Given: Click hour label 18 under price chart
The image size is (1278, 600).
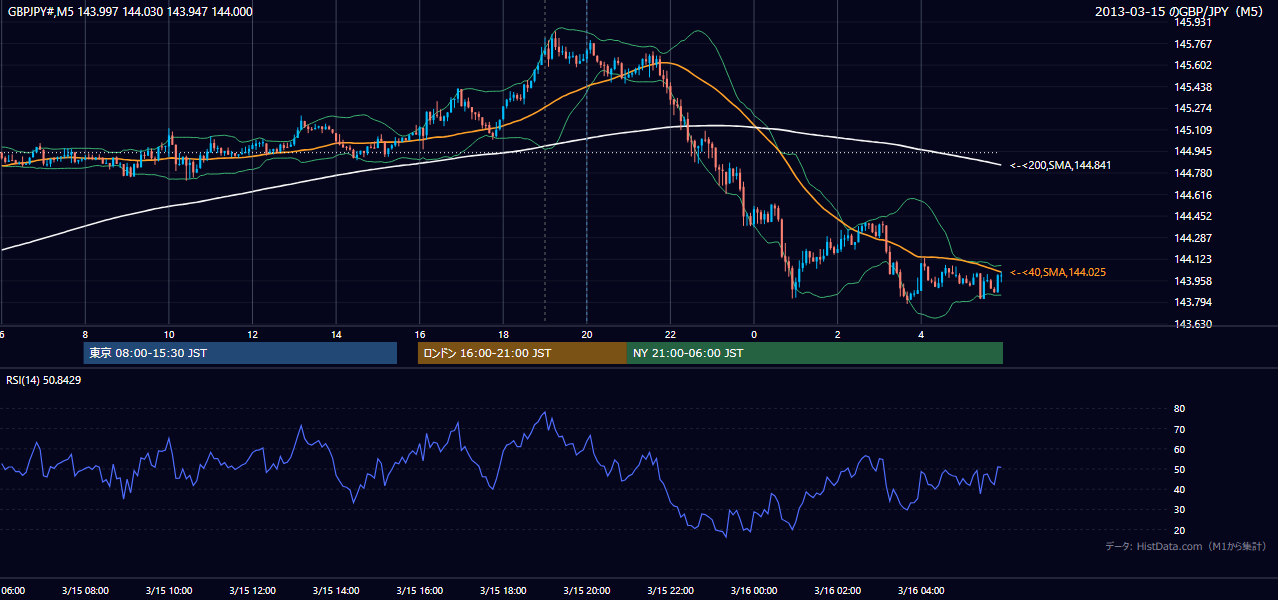Looking at the screenshot, I should click(504, 335).
